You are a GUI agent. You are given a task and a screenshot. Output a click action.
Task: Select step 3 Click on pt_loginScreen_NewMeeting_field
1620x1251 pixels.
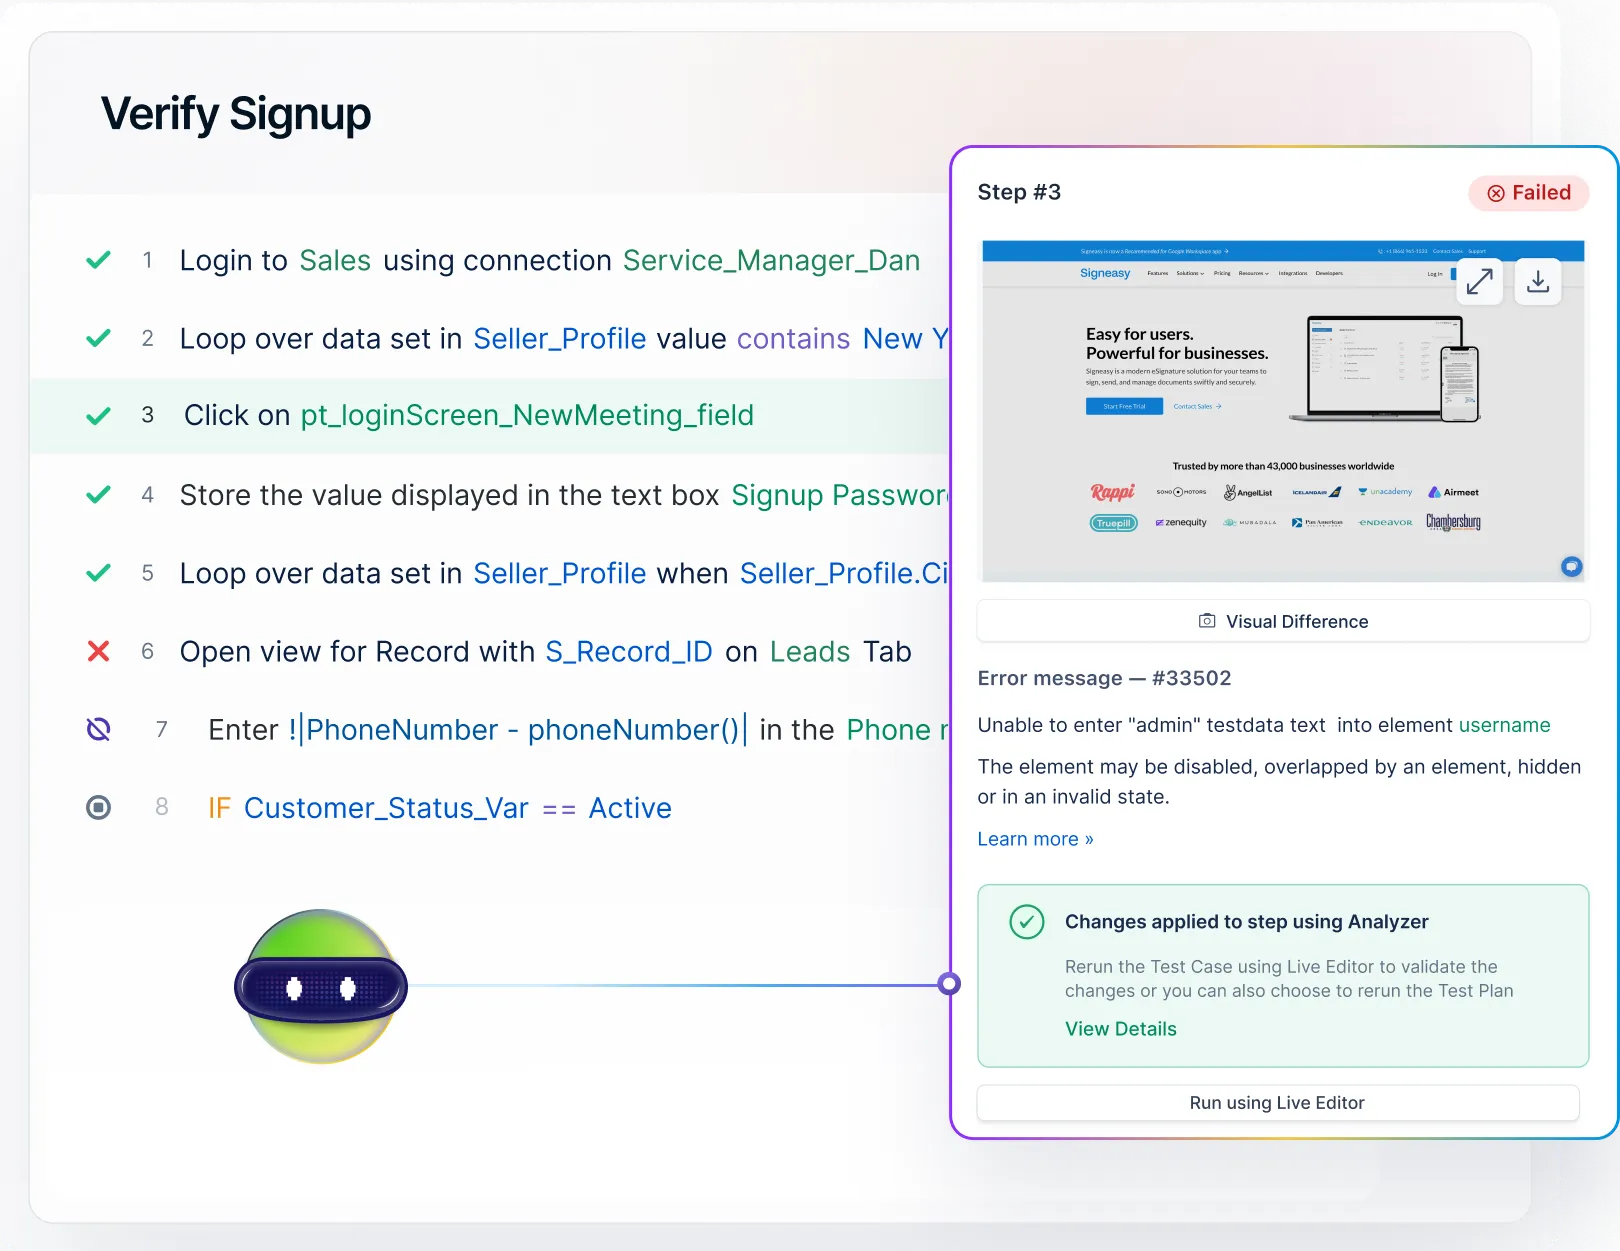468,416
